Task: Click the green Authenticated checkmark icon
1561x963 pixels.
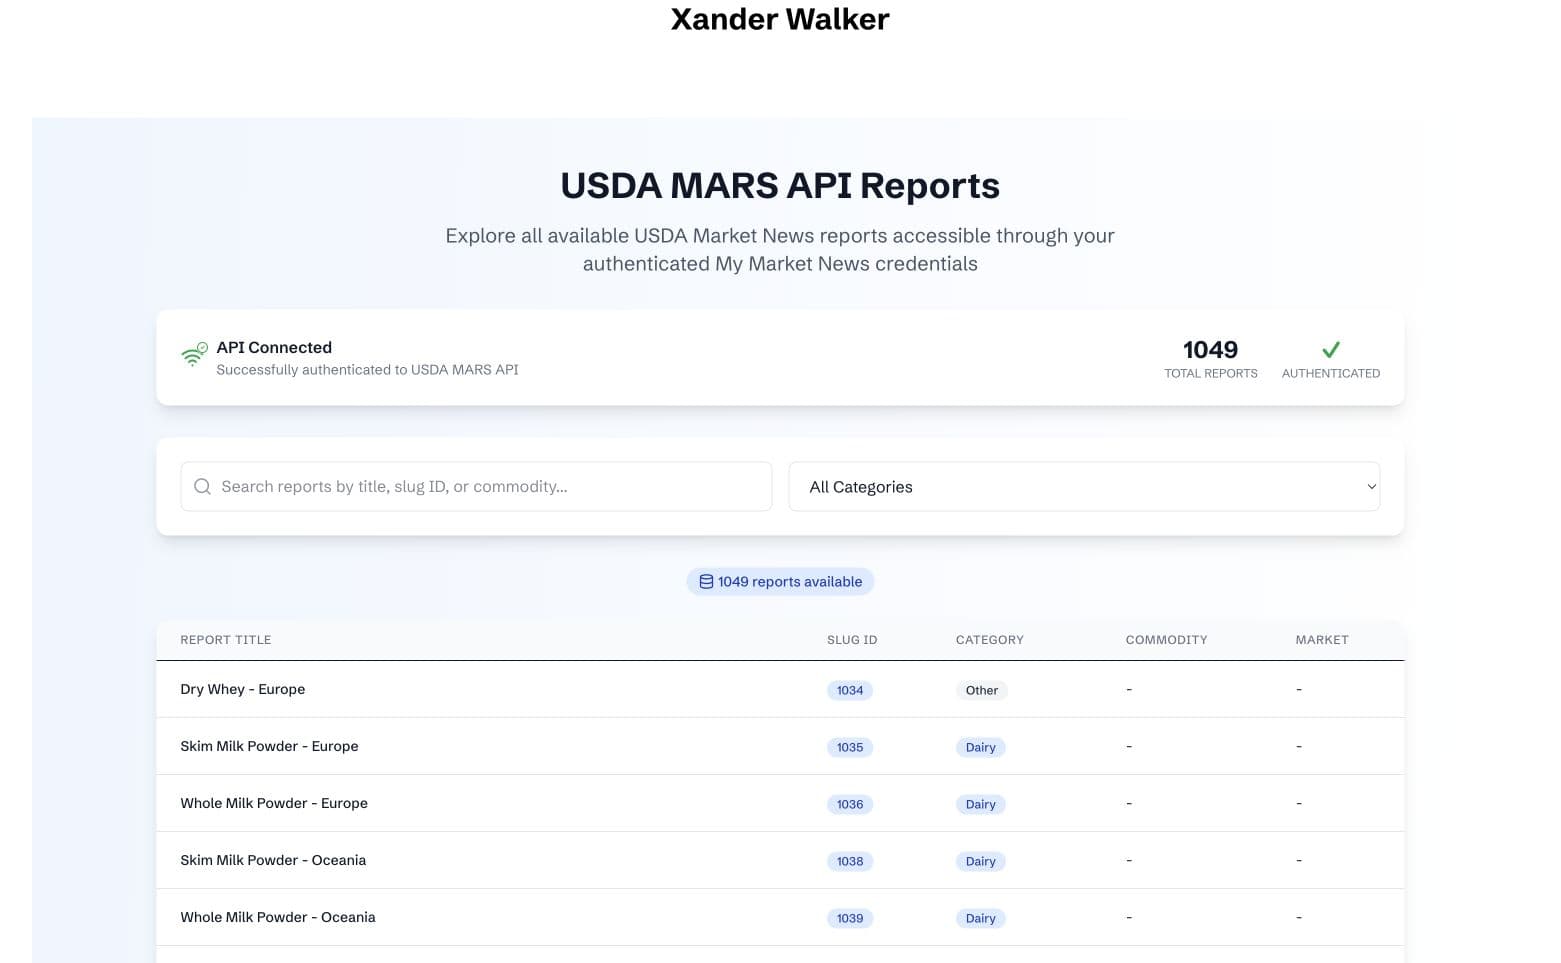Action: (1330, 350)
